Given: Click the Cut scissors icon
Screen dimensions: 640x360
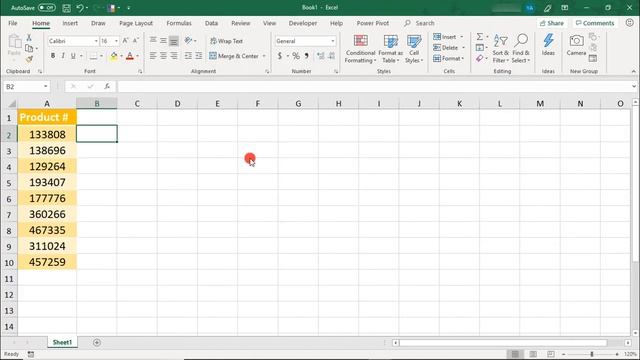Looking at the screenshot, I should (29, 38).
